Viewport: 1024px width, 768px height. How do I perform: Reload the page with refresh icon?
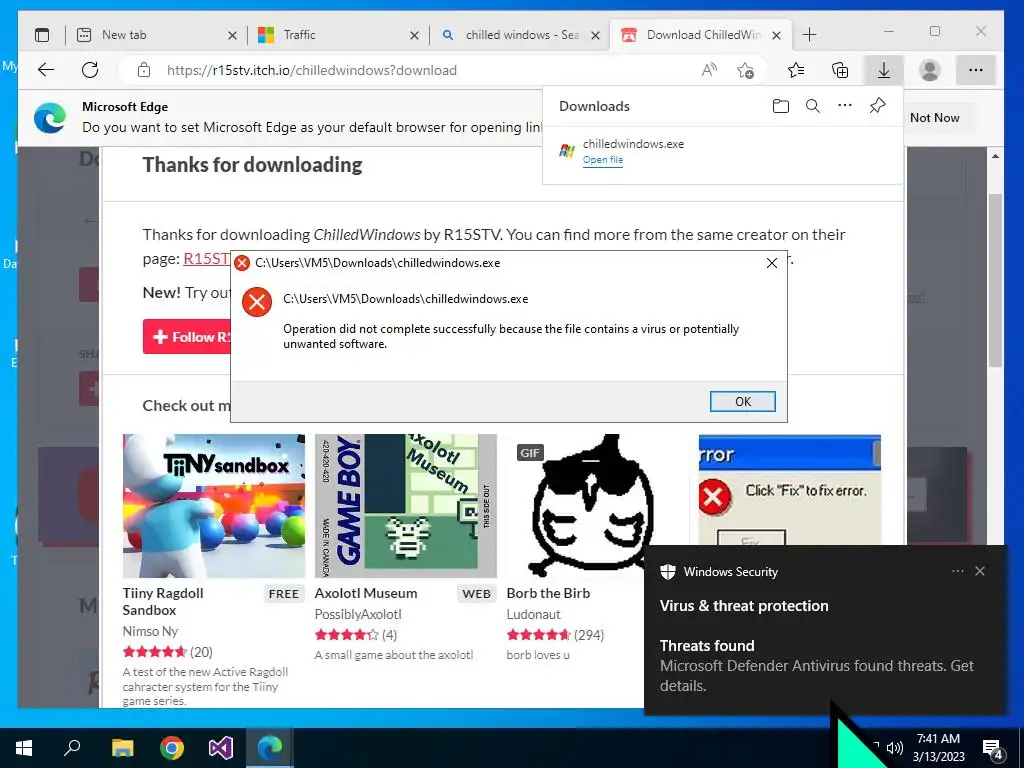point(90,70)
